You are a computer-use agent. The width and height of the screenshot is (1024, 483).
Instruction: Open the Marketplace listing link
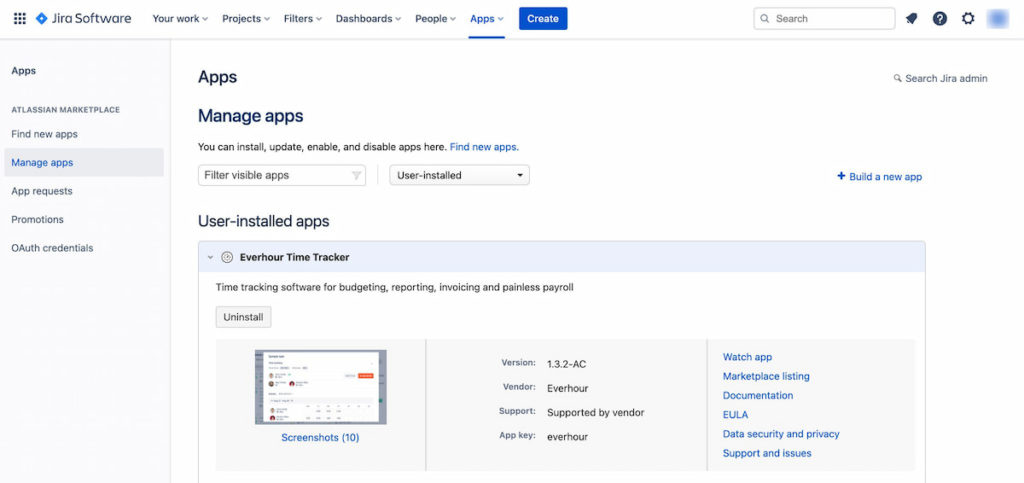(x=766, y=376)
